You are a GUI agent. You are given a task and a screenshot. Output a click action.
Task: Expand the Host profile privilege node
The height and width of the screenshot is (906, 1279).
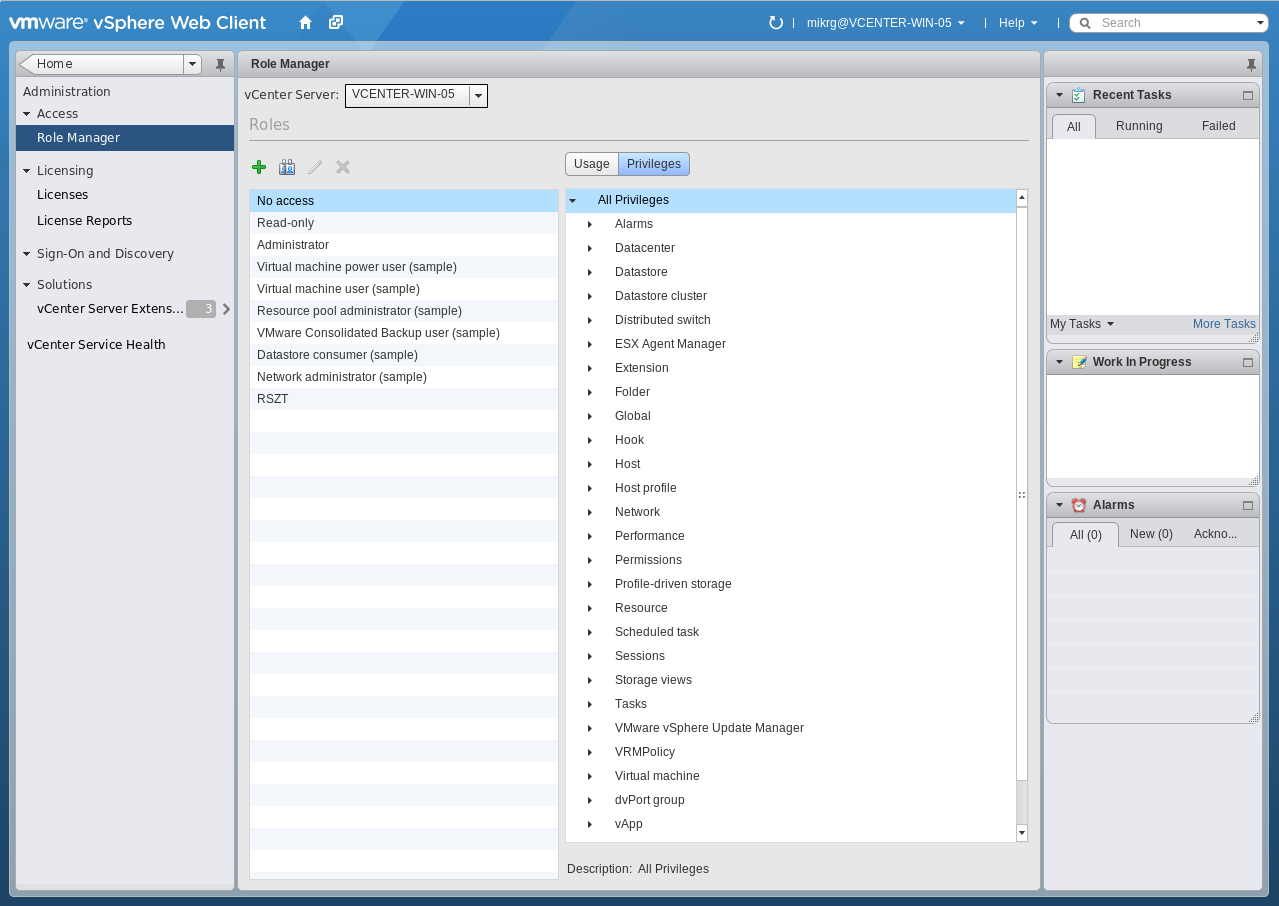click(x=590, y=488)
